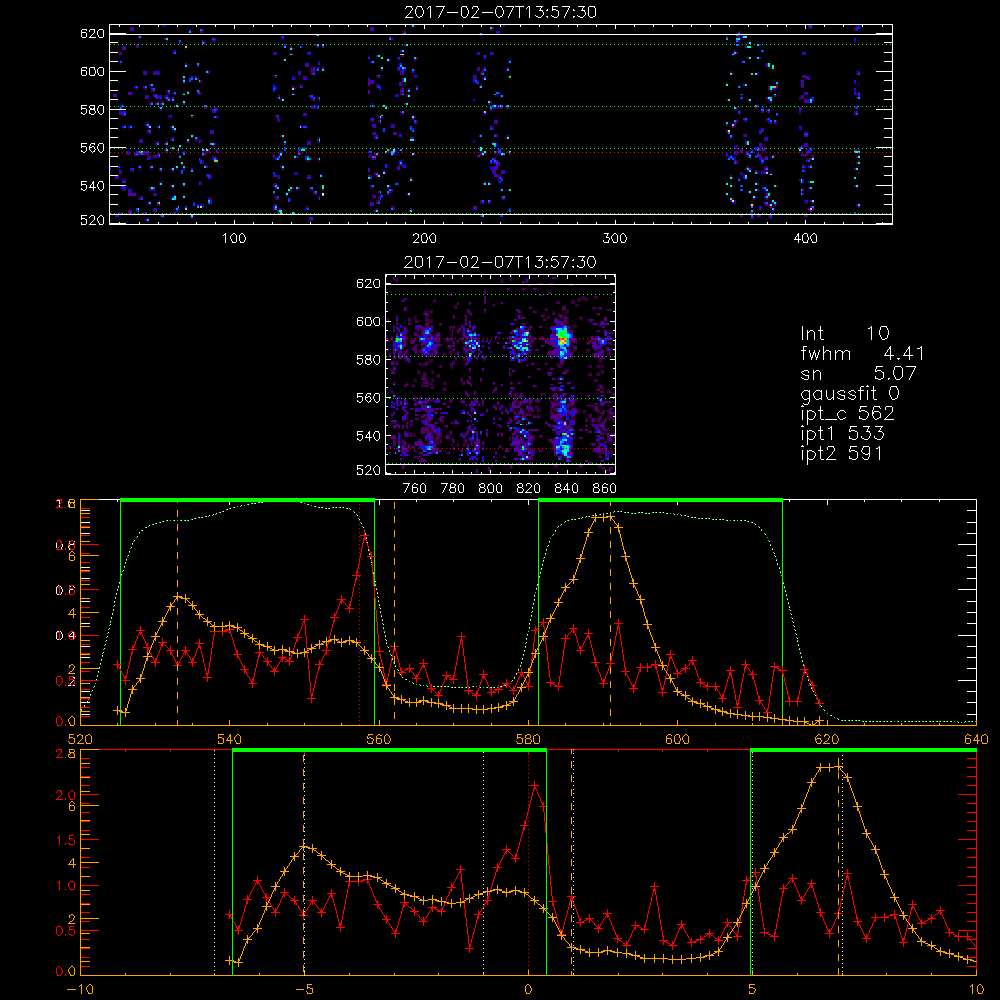
Task: Click x-axis label 580 on the upper profile plot
Action: [x=528, y=739]
